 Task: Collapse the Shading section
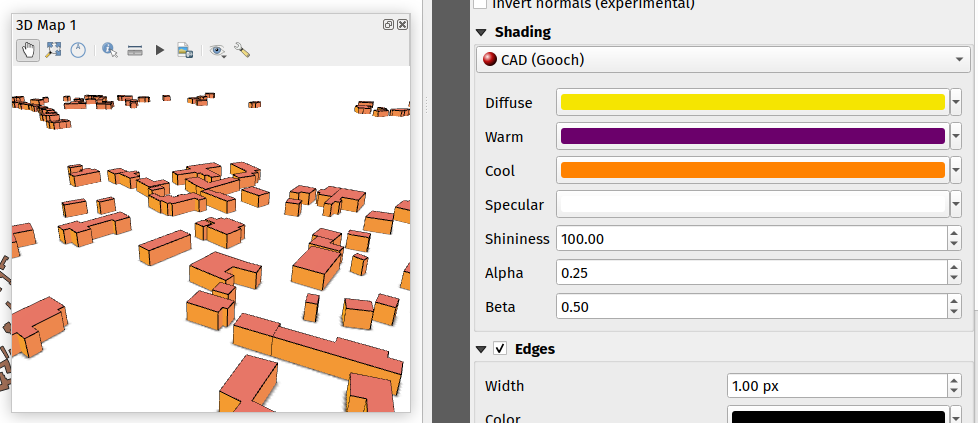tap(482, 32)
